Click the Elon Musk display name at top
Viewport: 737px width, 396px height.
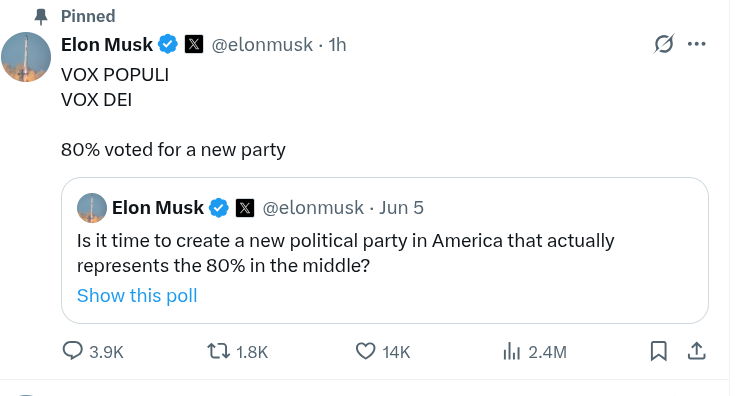pos(107,45)
